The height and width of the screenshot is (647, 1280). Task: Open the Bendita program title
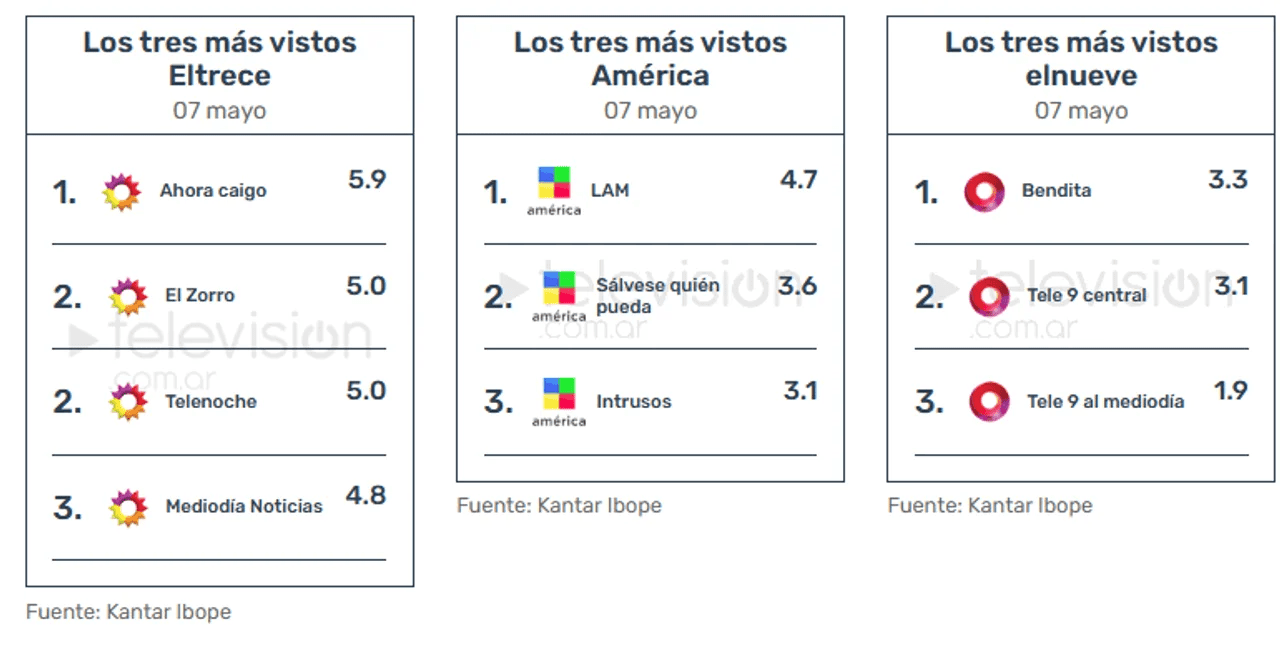point(1056,190)
